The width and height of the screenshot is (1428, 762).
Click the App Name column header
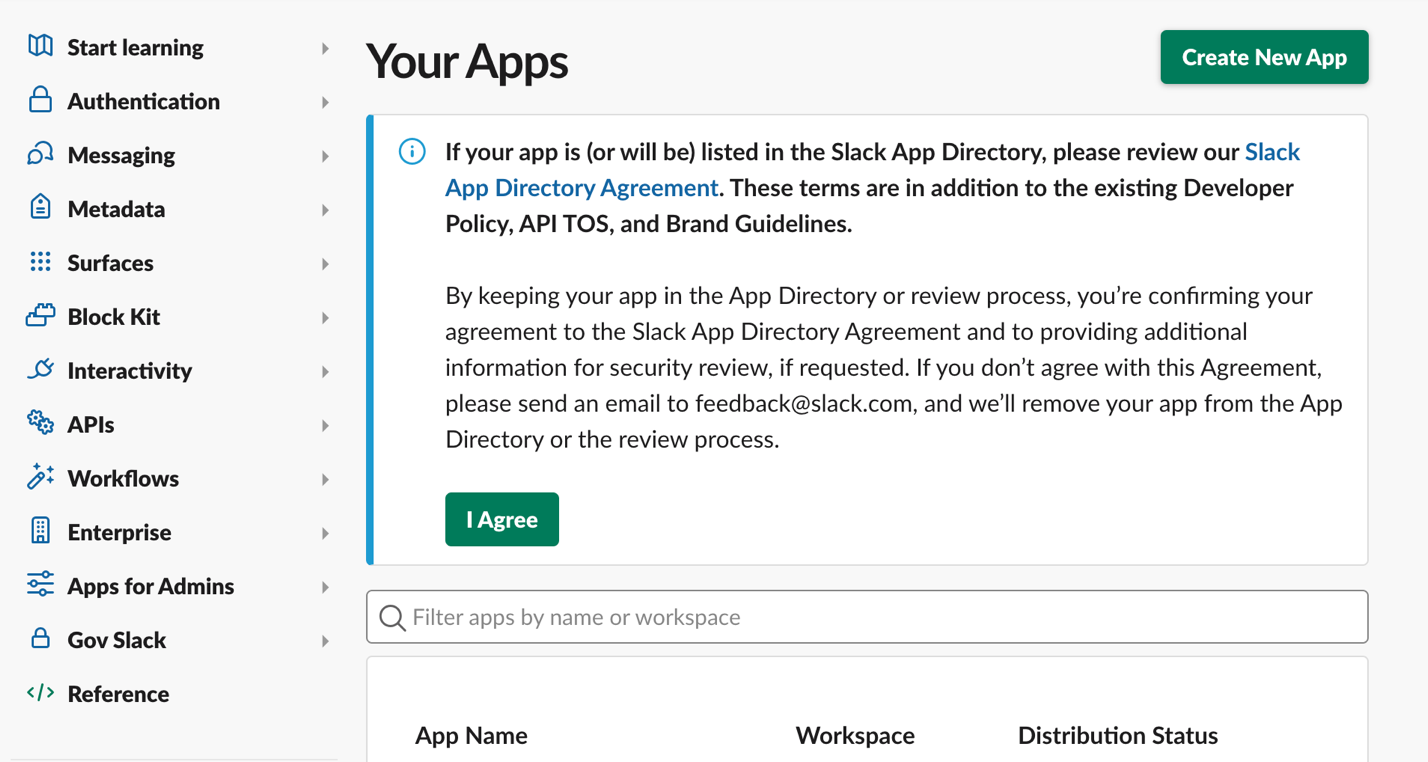point(471,736)
